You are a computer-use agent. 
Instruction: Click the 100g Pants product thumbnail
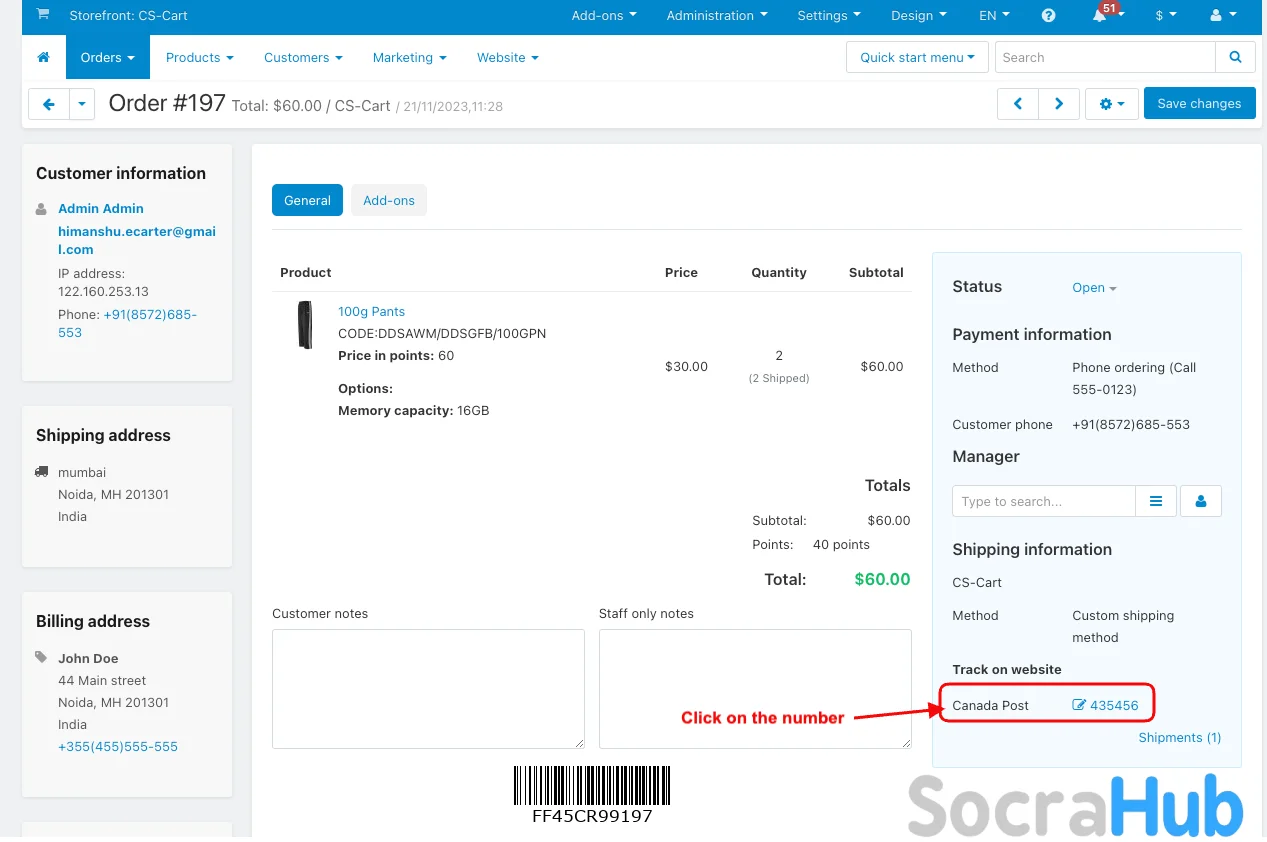[x=305, y=325]
